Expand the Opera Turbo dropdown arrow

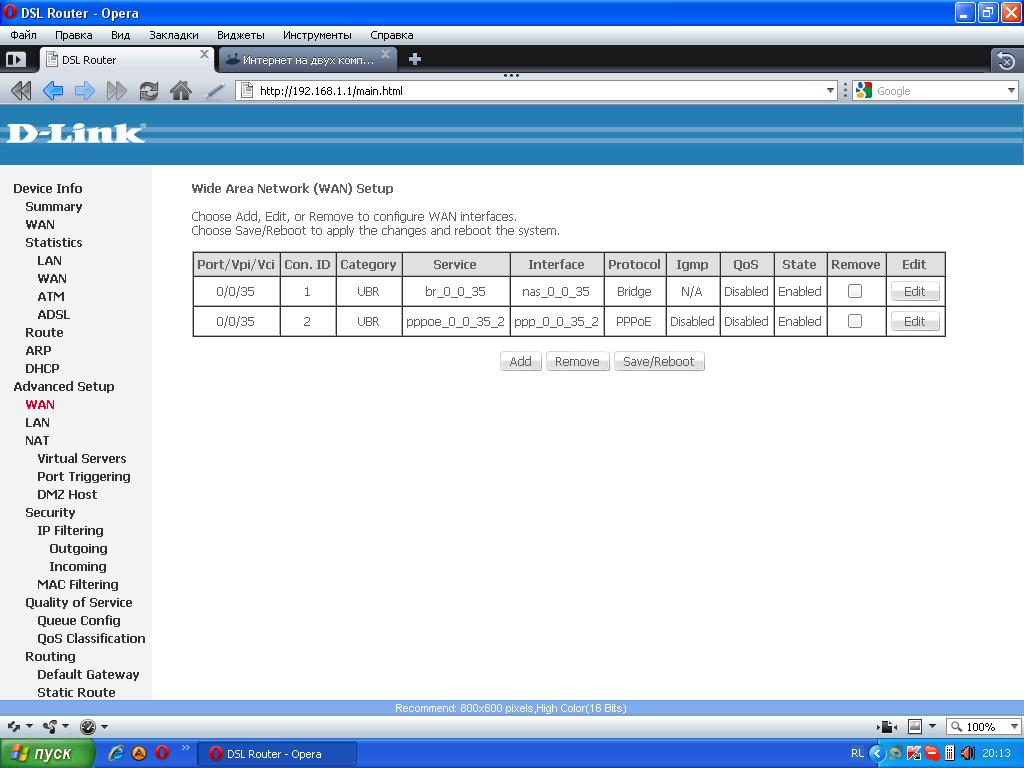click(104, 726)
